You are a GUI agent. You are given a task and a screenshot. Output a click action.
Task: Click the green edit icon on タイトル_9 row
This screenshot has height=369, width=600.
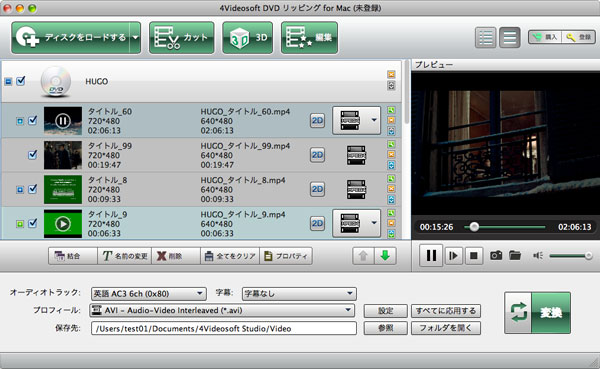(x=391, y=213)
